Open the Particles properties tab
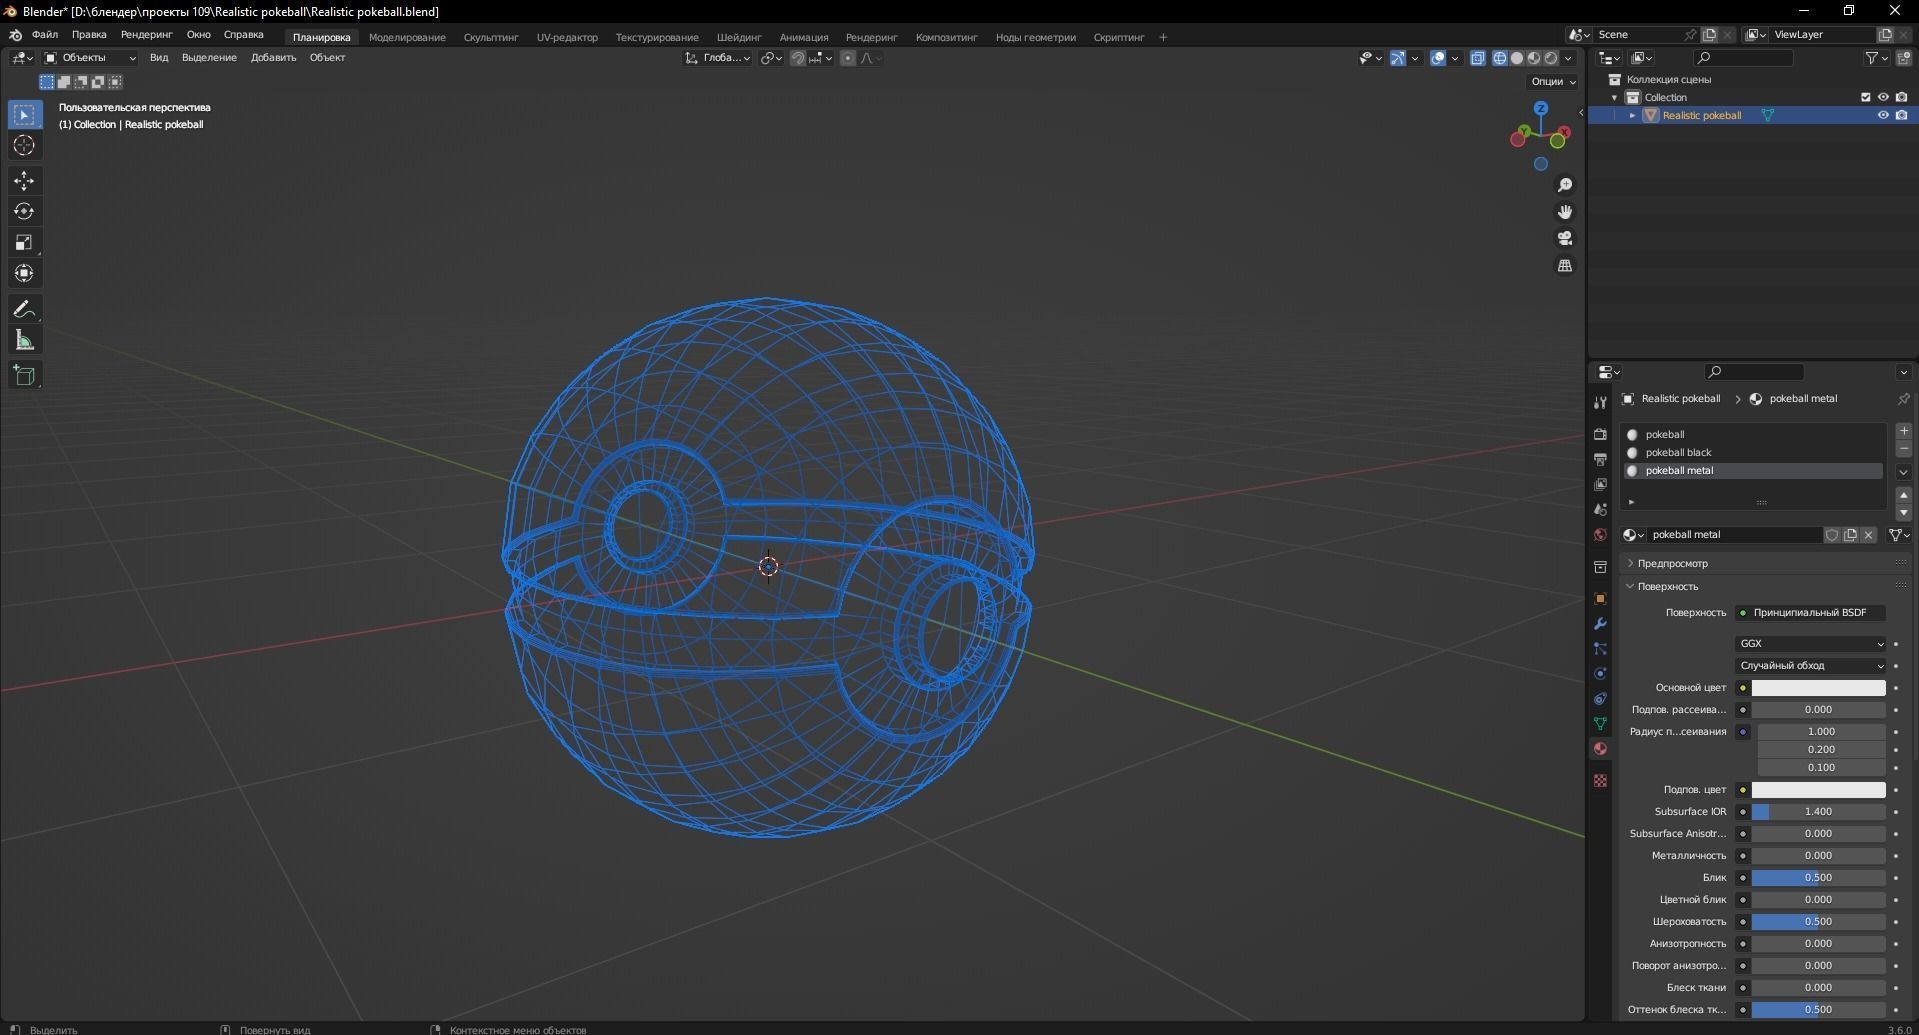The image size is (1919, 1035). tap(1600, 648)
